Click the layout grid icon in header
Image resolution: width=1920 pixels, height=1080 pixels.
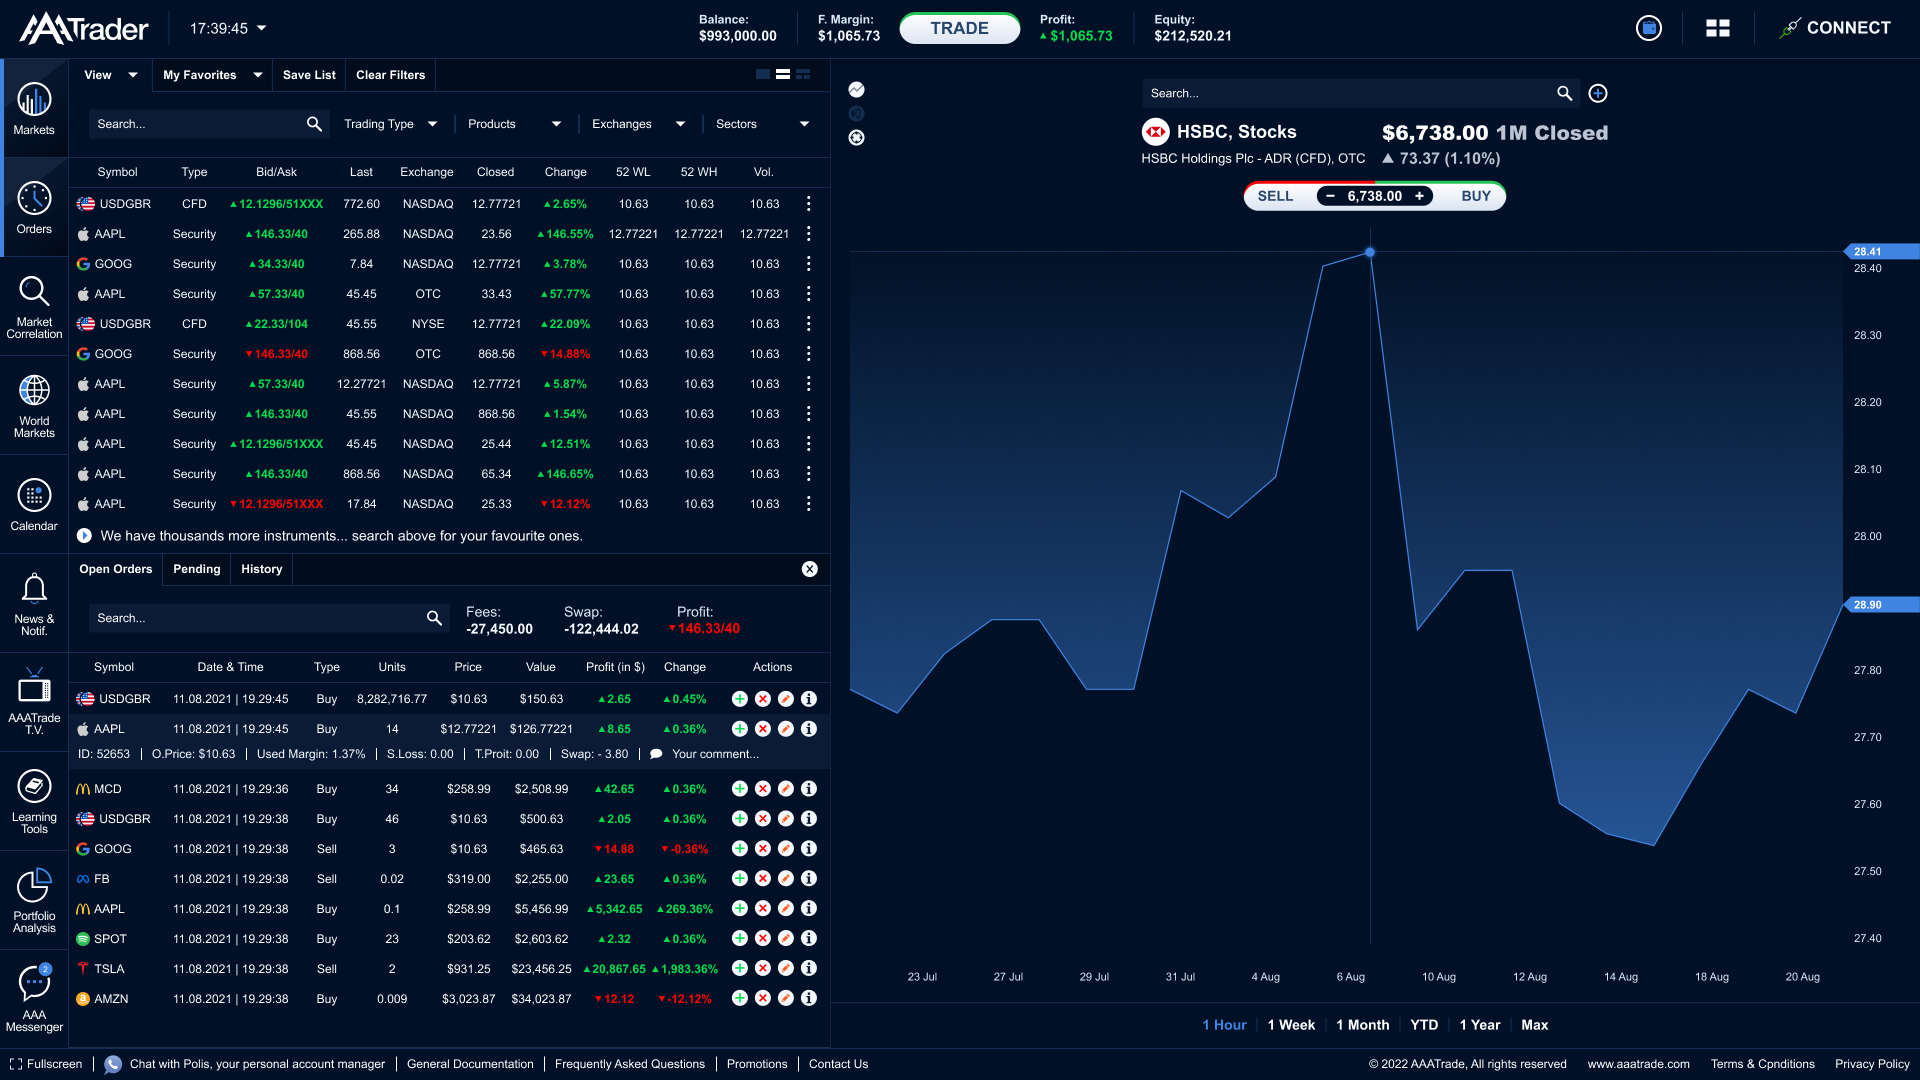[1718, 28]
